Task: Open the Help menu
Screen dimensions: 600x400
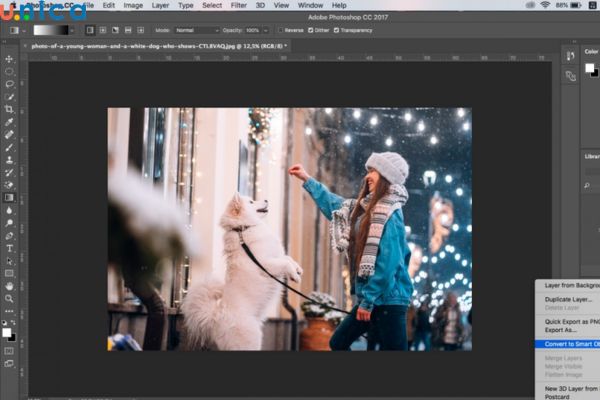Action: click(339, 5)
